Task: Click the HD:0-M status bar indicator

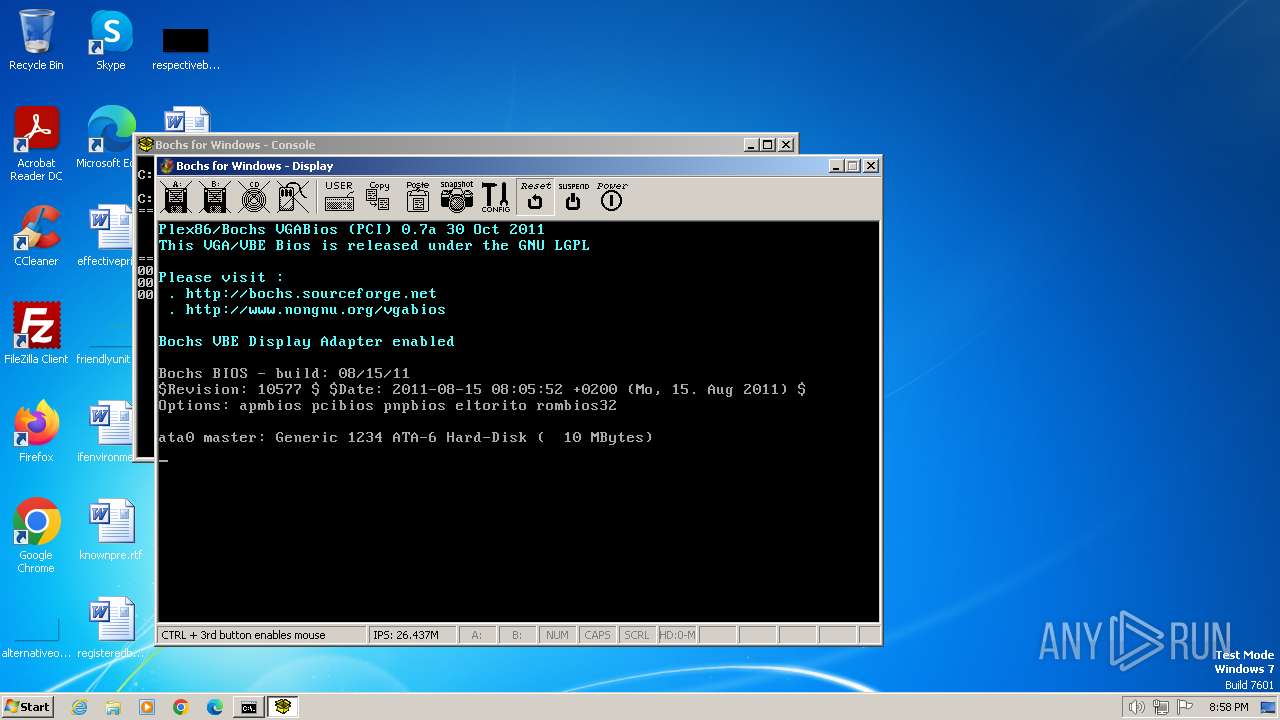Action: click(x=677, y=635)
